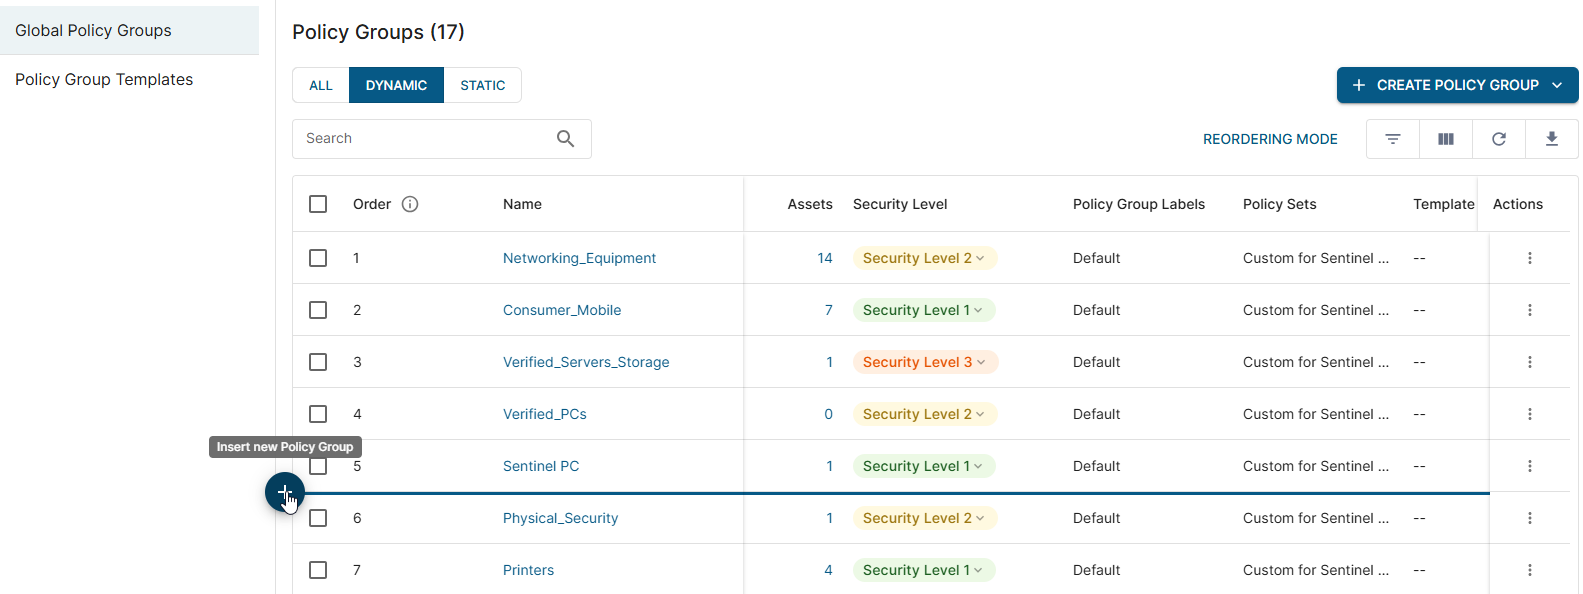This screenshot has width=1583, height=594.
Task: Expand the Create Policy Group dropdown button
Action: click(x=1556, y=85)
